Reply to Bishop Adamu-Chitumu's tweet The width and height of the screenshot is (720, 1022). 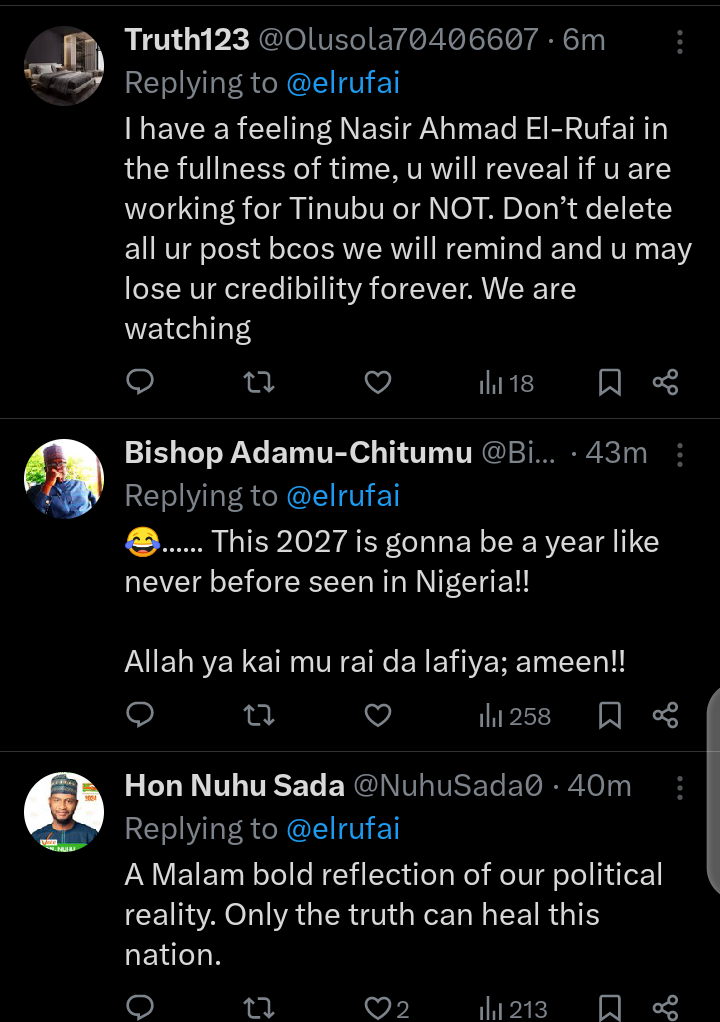[141, 715]
